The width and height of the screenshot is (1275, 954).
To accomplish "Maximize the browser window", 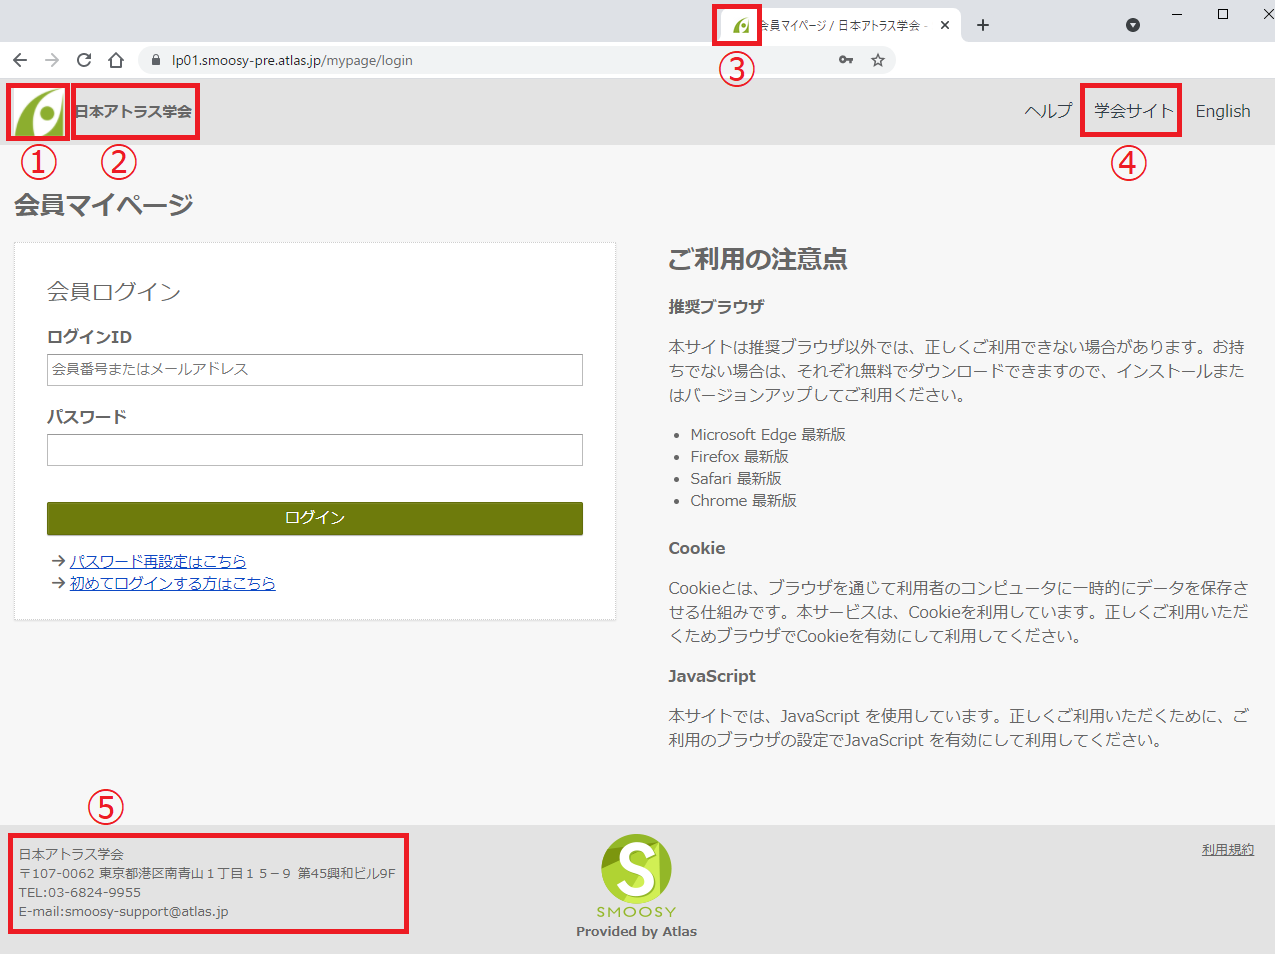I will [x=1223, y=14].
